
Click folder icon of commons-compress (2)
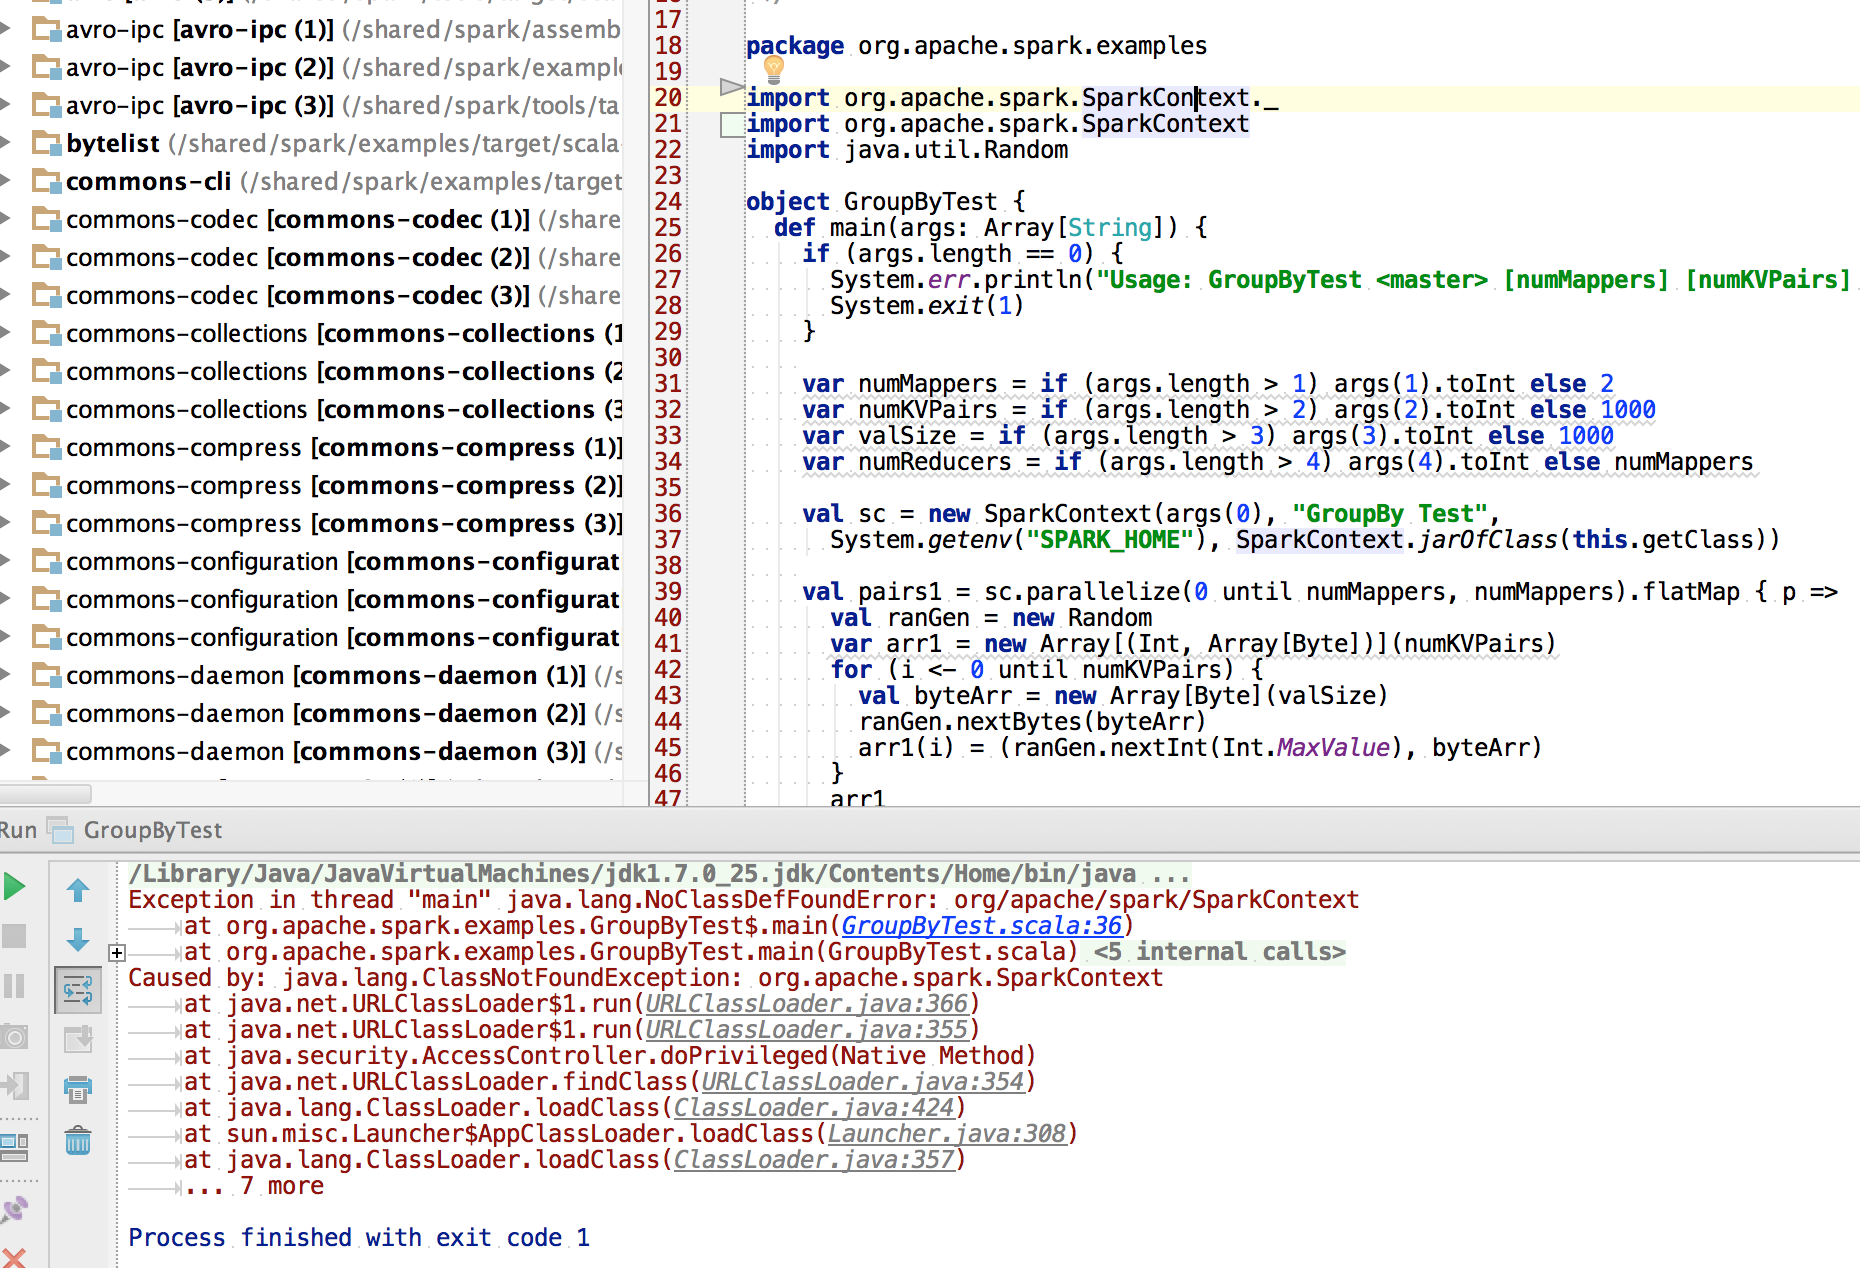(x=46, y=485)
